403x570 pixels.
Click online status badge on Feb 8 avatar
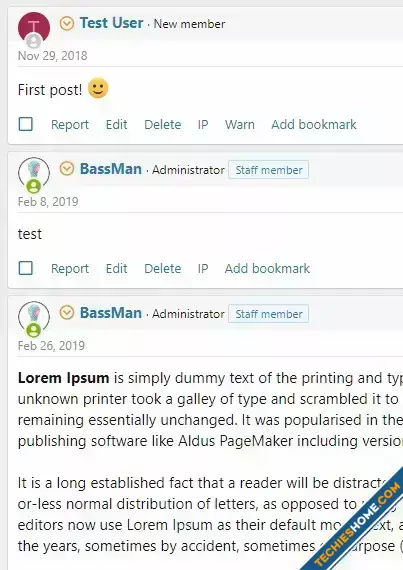point(33,186)
